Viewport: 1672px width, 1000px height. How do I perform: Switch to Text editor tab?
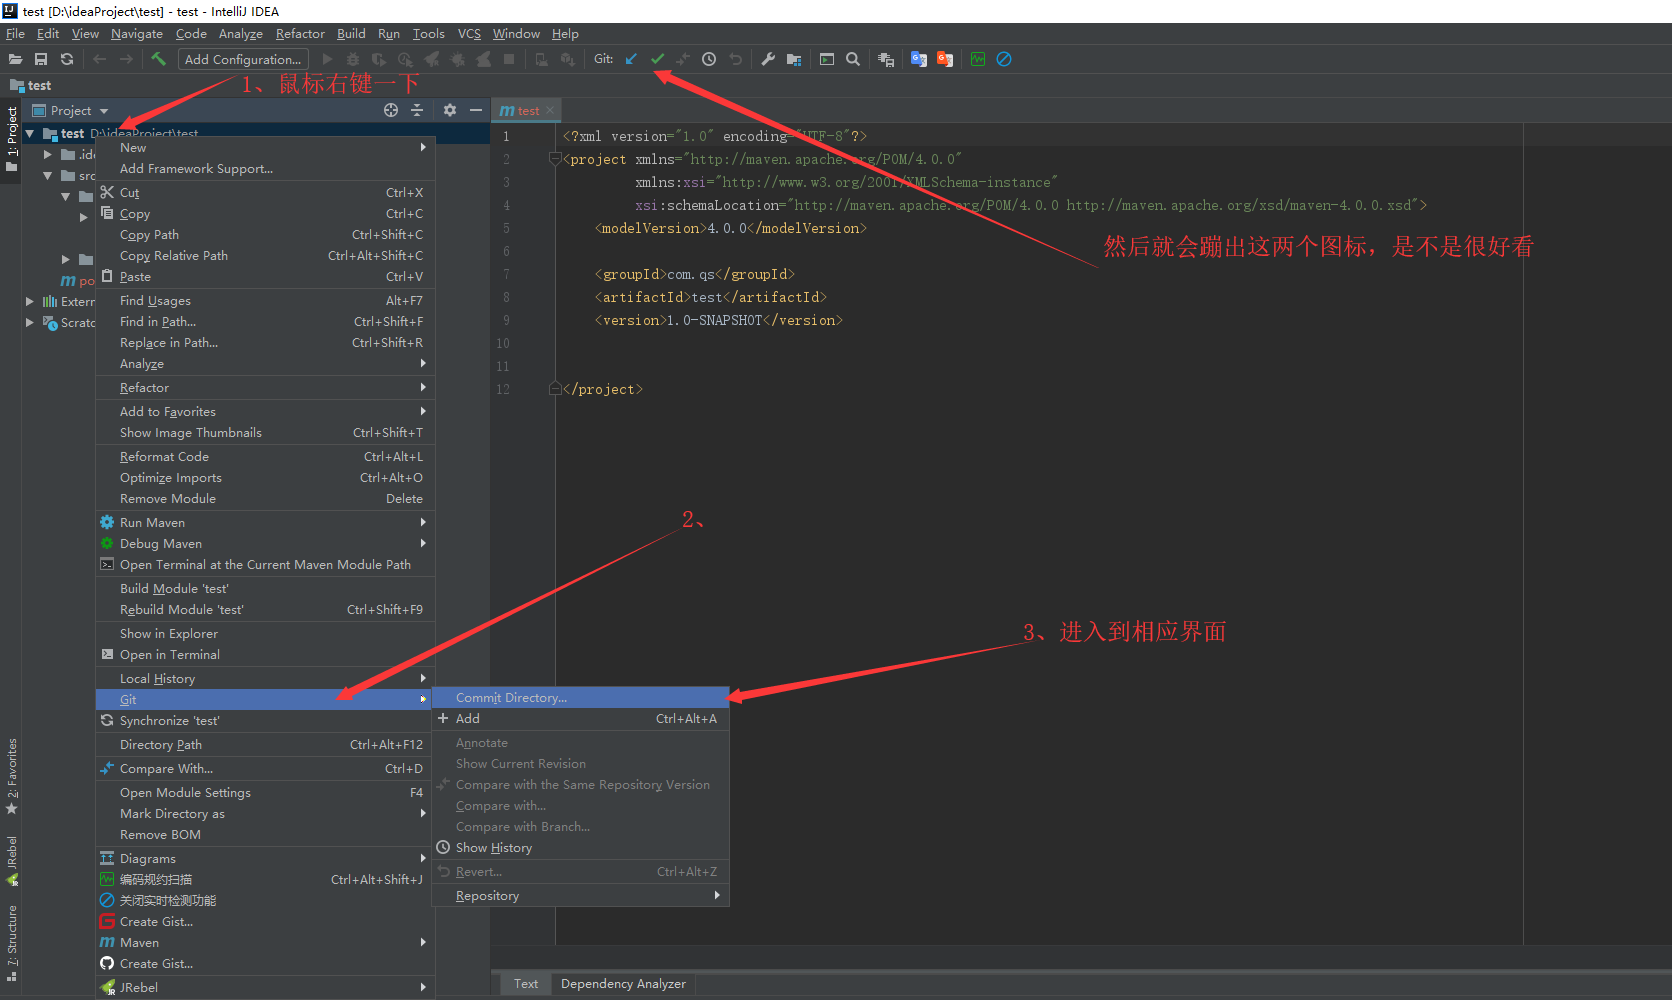point(526,984)
